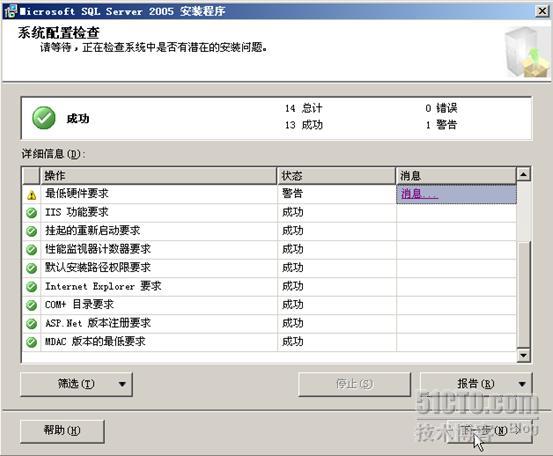This screenshot has width=553, height=456.
Task: Click the 详细信息(D): label
Action: pyautogui.click(x=54, y=154)
